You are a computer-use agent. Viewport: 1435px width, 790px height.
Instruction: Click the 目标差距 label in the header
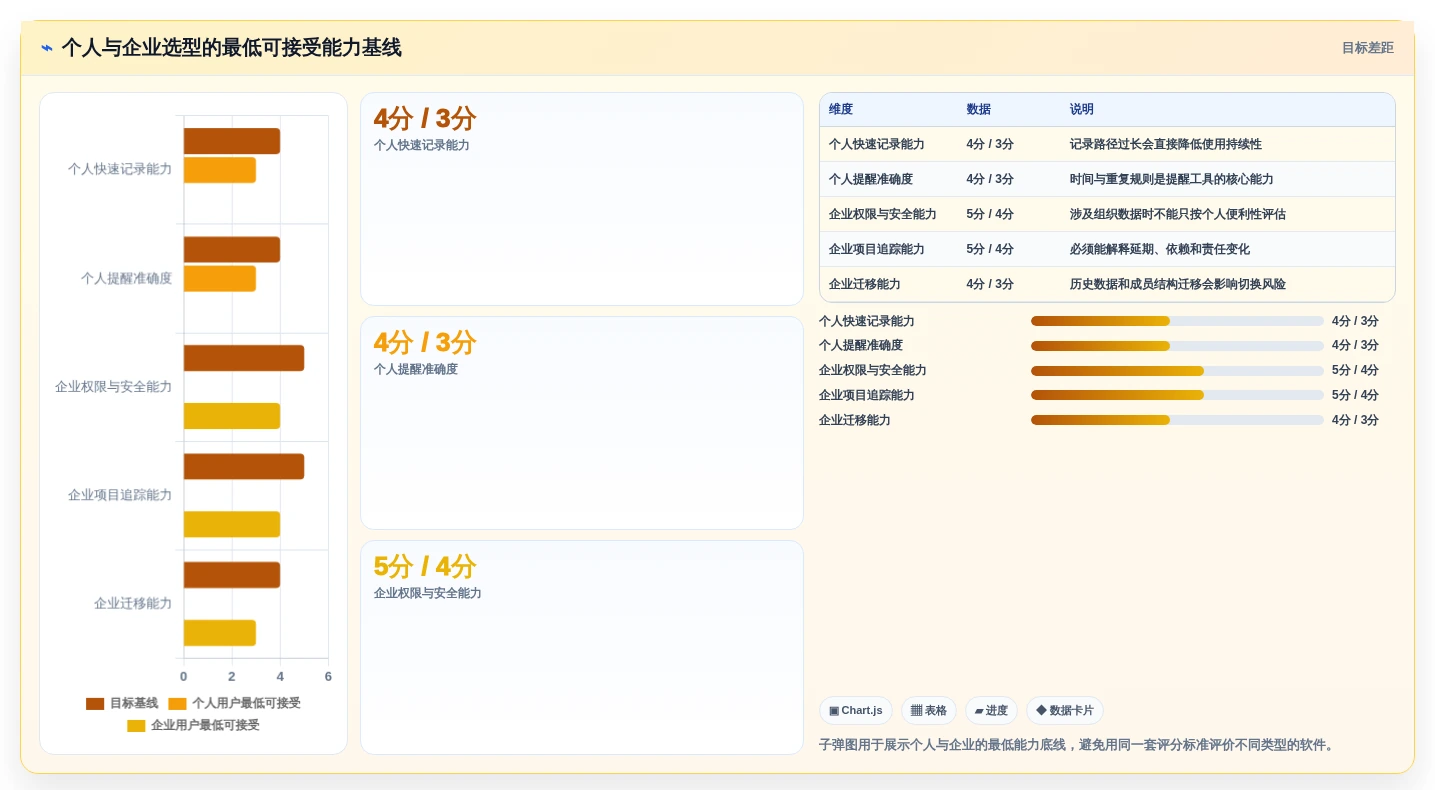click(x=1367, y=48)
